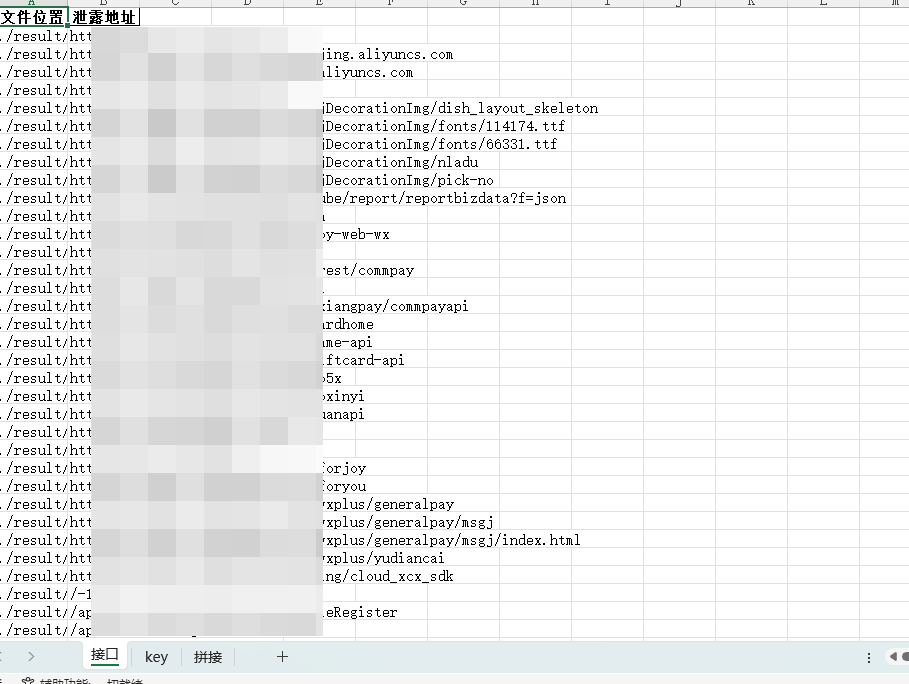Image resolution: width=909 pixels, height=684 pixels.
Task: Switch to the key sheet
Action: point(156,657)
